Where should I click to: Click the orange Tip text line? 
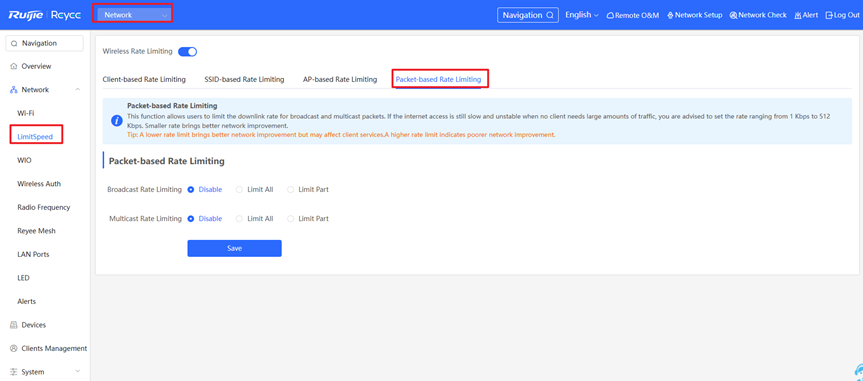[x=341, y=135]
